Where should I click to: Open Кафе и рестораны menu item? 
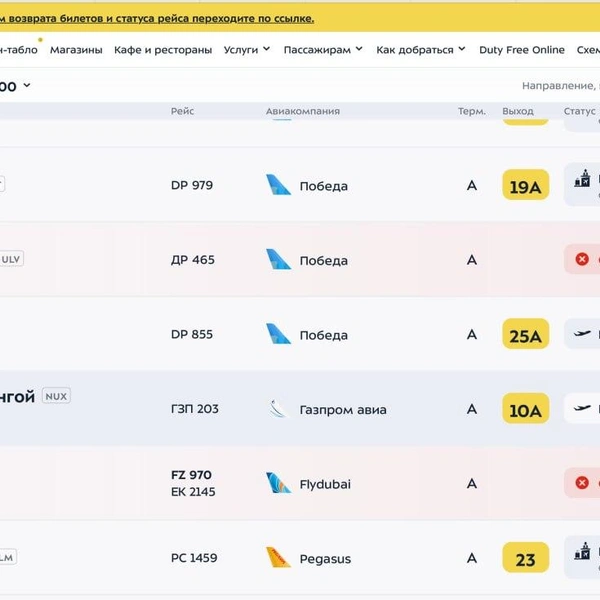163,50
